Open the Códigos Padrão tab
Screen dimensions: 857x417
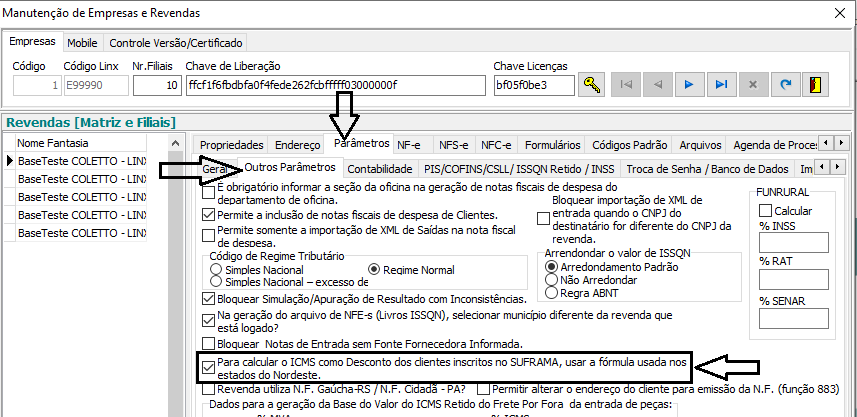(x=630, y=145)
